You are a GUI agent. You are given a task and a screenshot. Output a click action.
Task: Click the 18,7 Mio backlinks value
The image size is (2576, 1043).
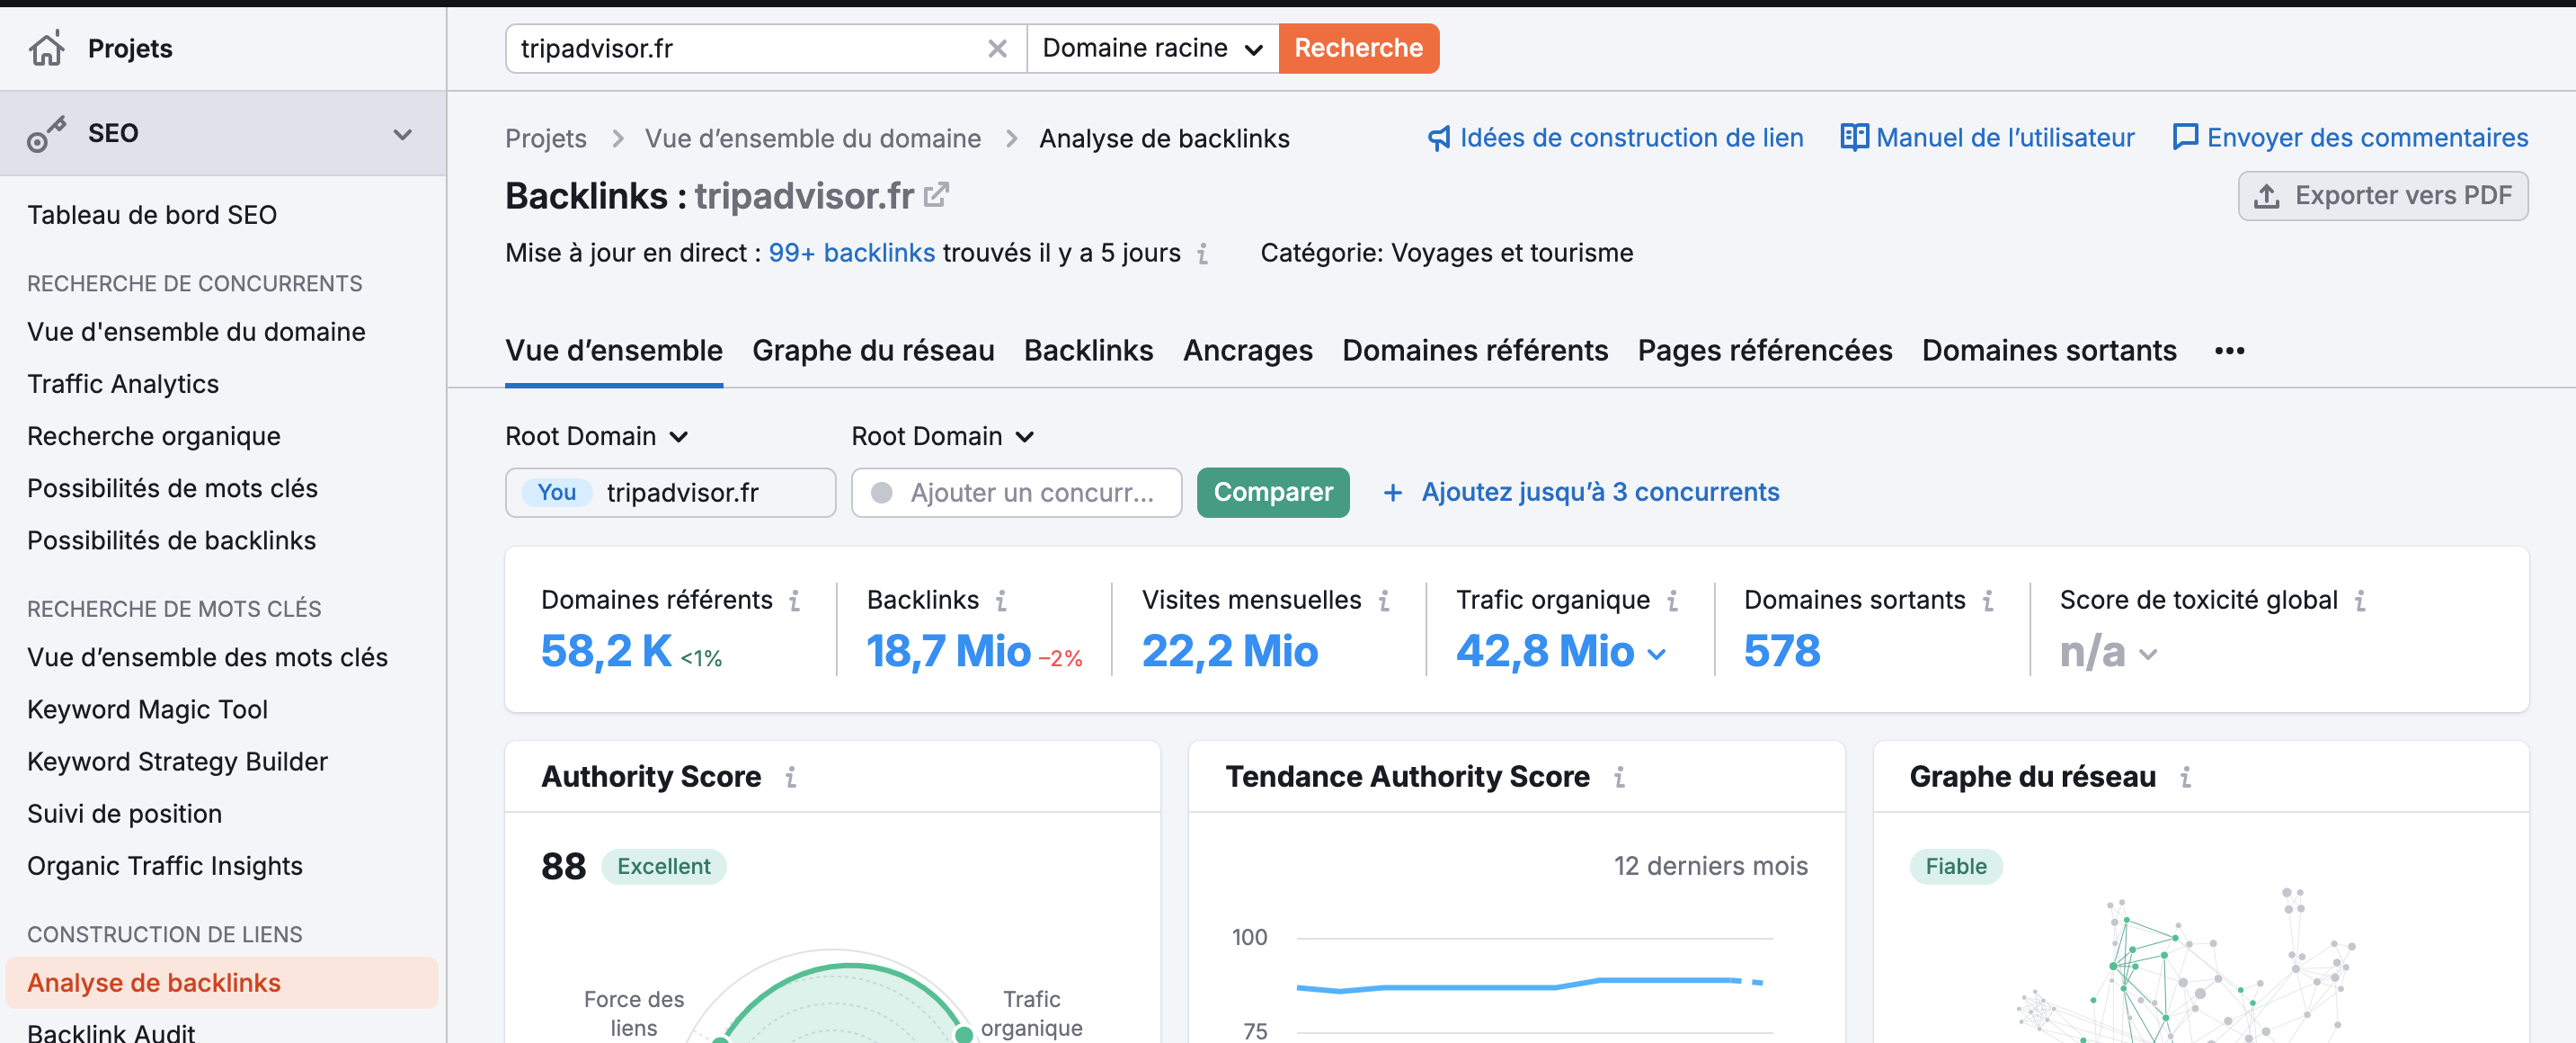[x=948, y=651]
